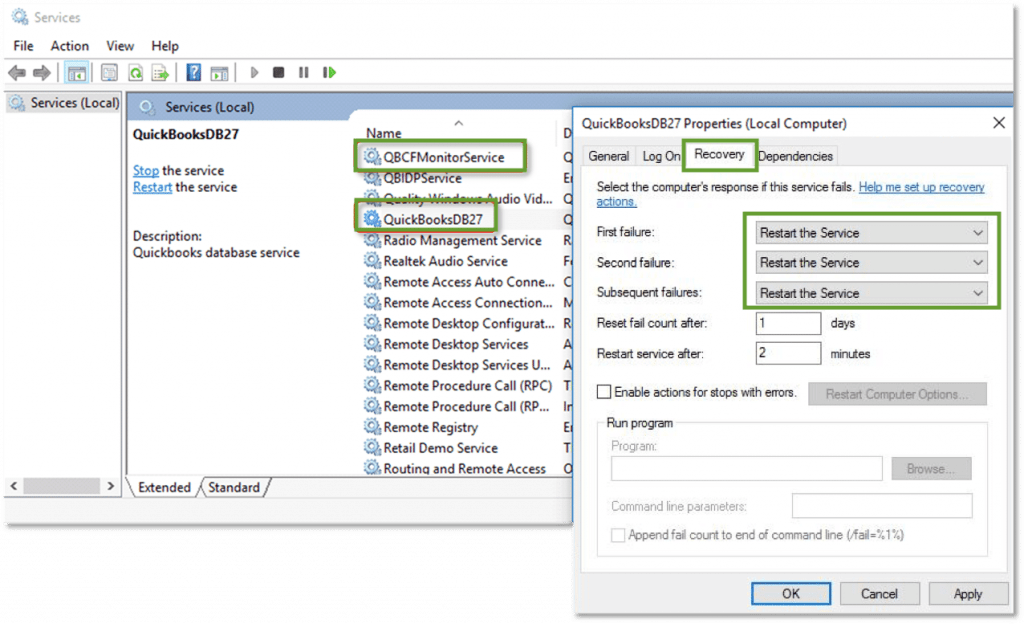Open the View menu
This screenshot has height=624, width=1024.
[x=120, y=46]
